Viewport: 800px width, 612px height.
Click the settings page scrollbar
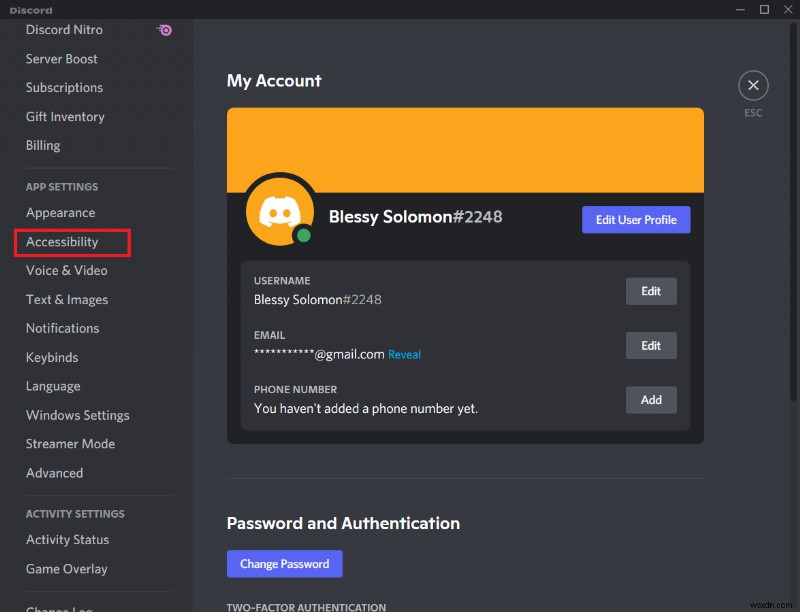[x=794, y=212]
